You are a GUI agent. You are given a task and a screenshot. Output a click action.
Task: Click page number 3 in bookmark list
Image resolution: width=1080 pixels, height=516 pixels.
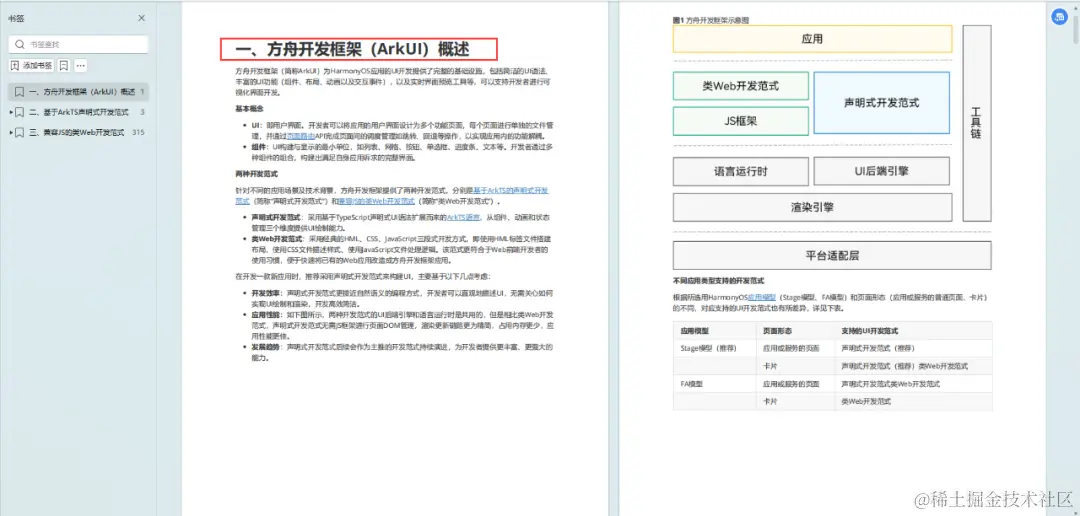pyautogui.click(x=142, y=112)
